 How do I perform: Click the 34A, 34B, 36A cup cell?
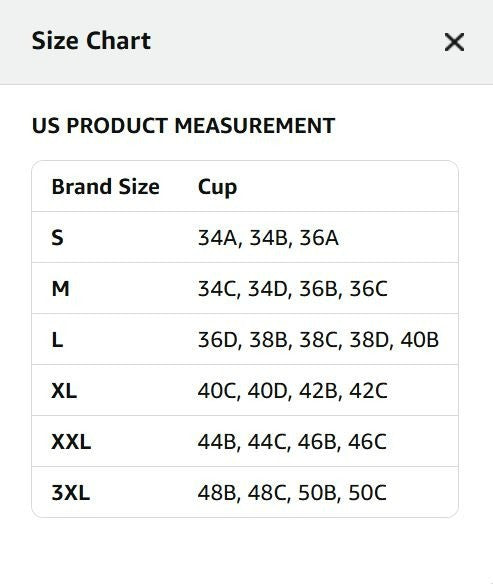pyautogui.click(x=268, y=238)
